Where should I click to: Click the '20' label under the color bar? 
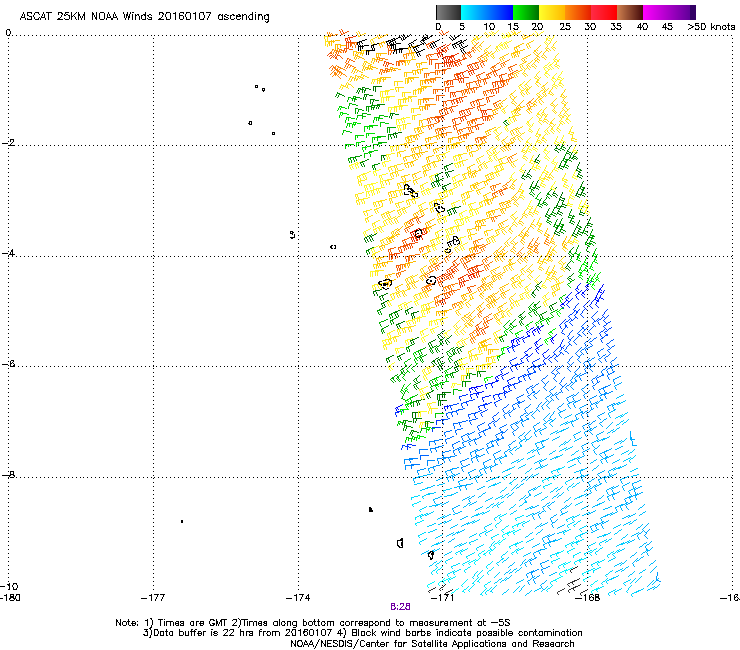click(x=537, y=27)
